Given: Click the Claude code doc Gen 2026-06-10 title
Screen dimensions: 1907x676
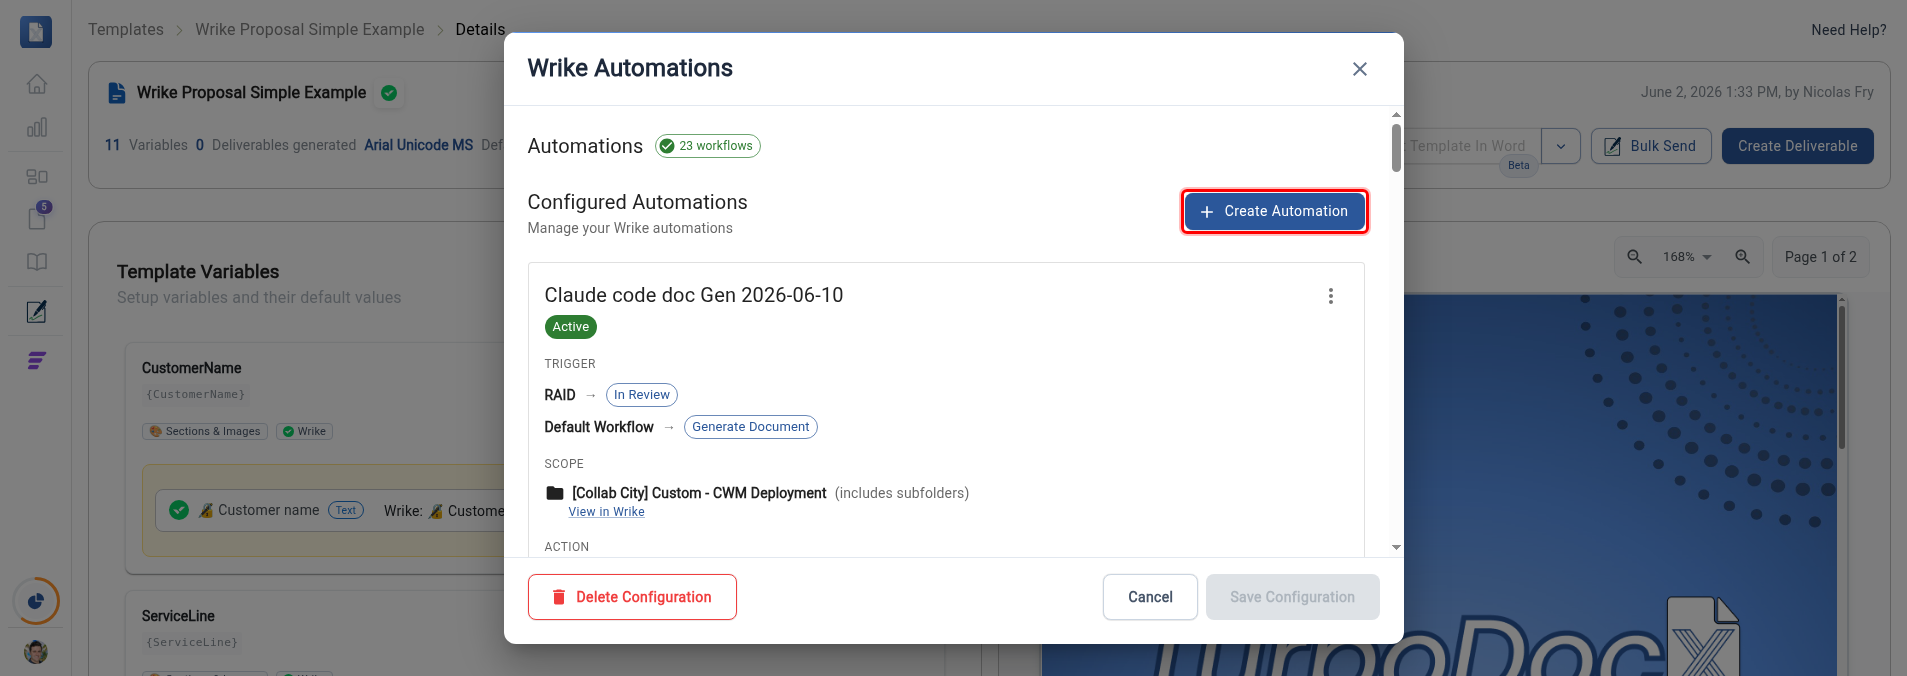Looking at the screenshot, I should [x=694, y=295].
